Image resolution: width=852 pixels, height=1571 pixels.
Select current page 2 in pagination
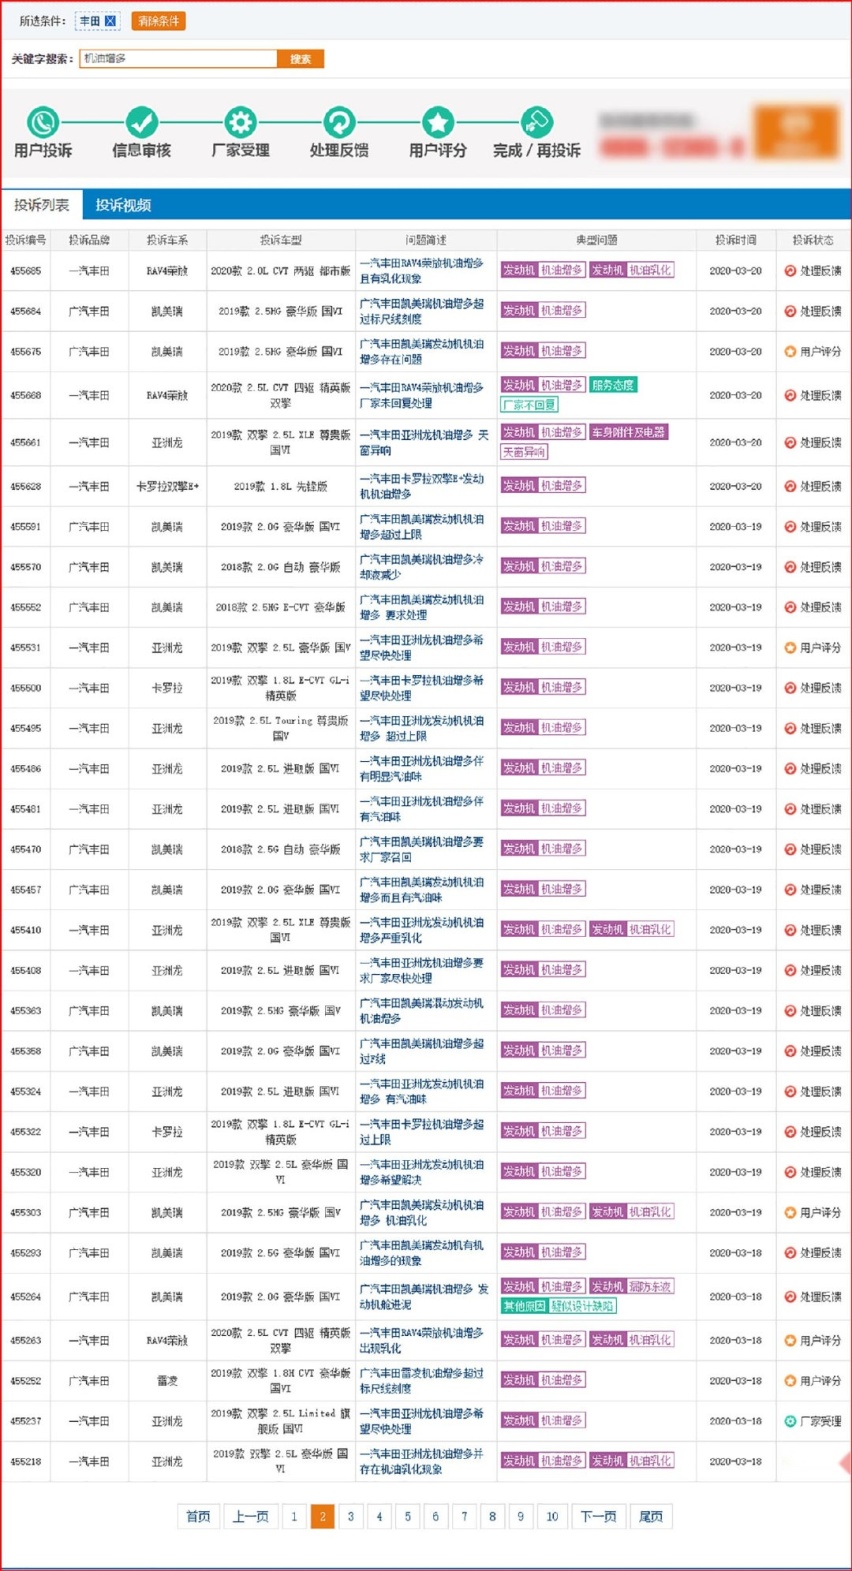[x=322, y=1516]
